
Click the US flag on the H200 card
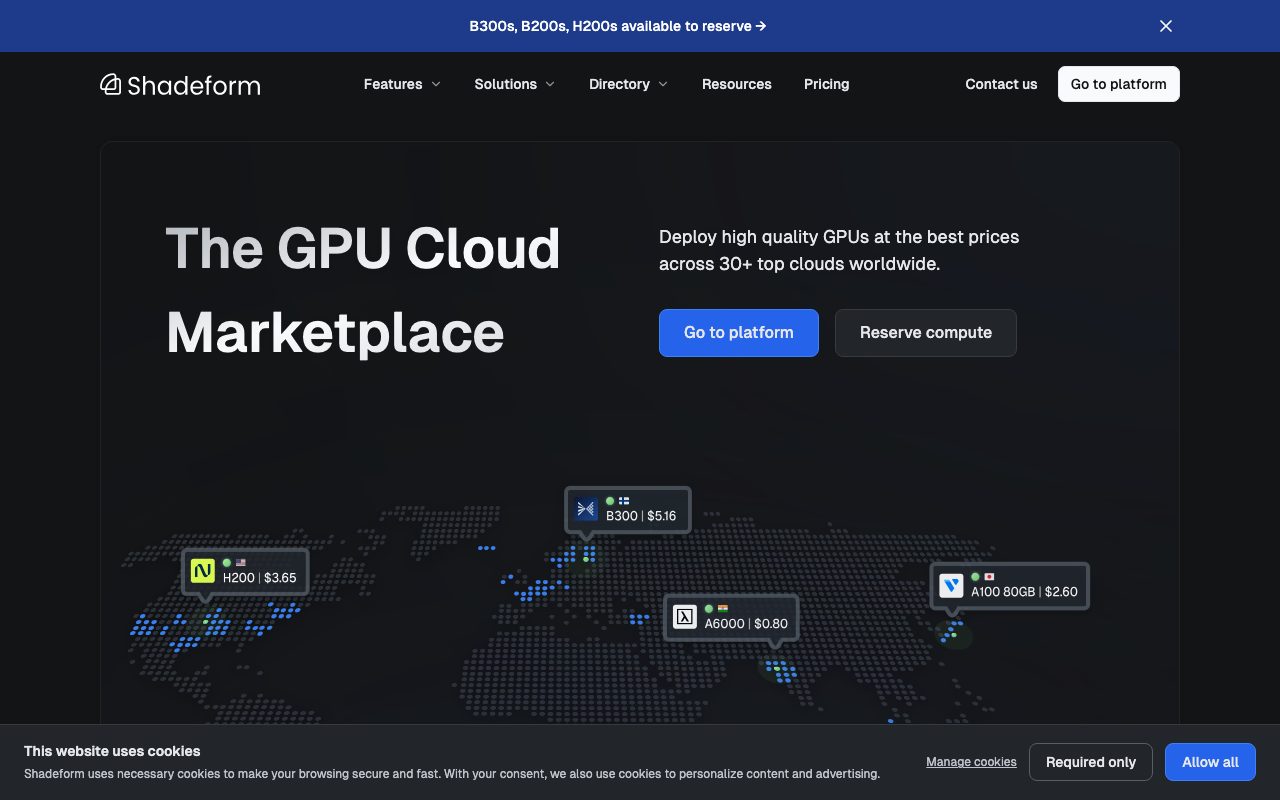pyautogui.click(x=241, y=563)
